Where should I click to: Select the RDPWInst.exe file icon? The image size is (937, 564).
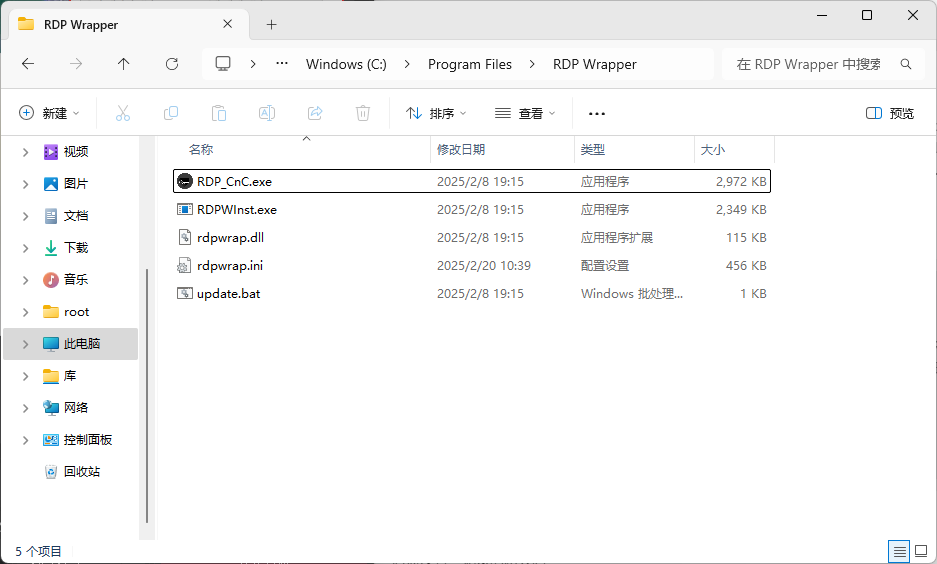pyautogui.click(x=185, y=209)
